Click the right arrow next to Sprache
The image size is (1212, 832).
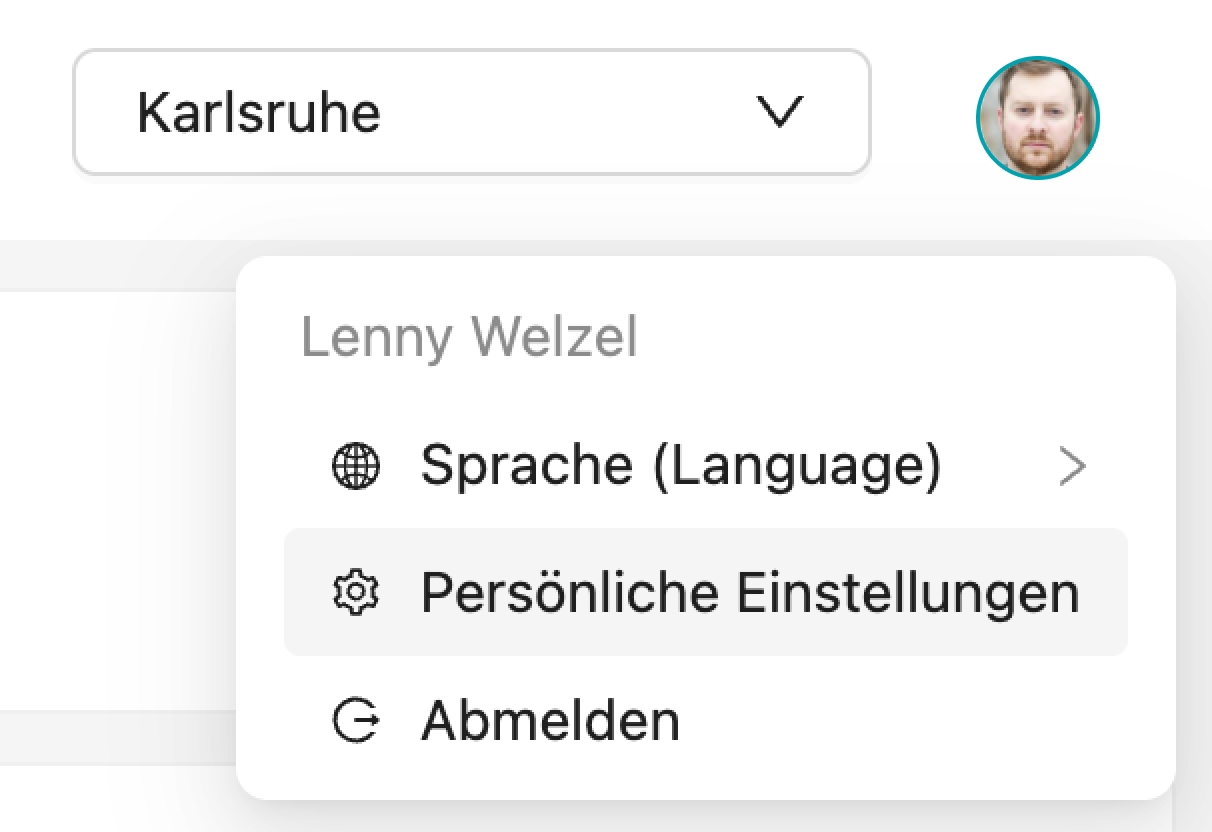point(1072,467)
